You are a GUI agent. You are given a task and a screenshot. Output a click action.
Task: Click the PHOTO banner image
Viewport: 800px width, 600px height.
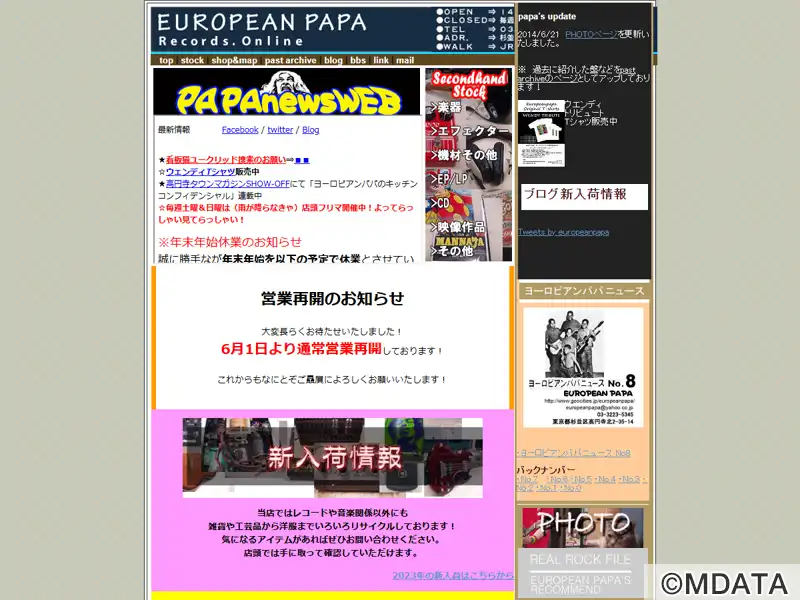583,528
